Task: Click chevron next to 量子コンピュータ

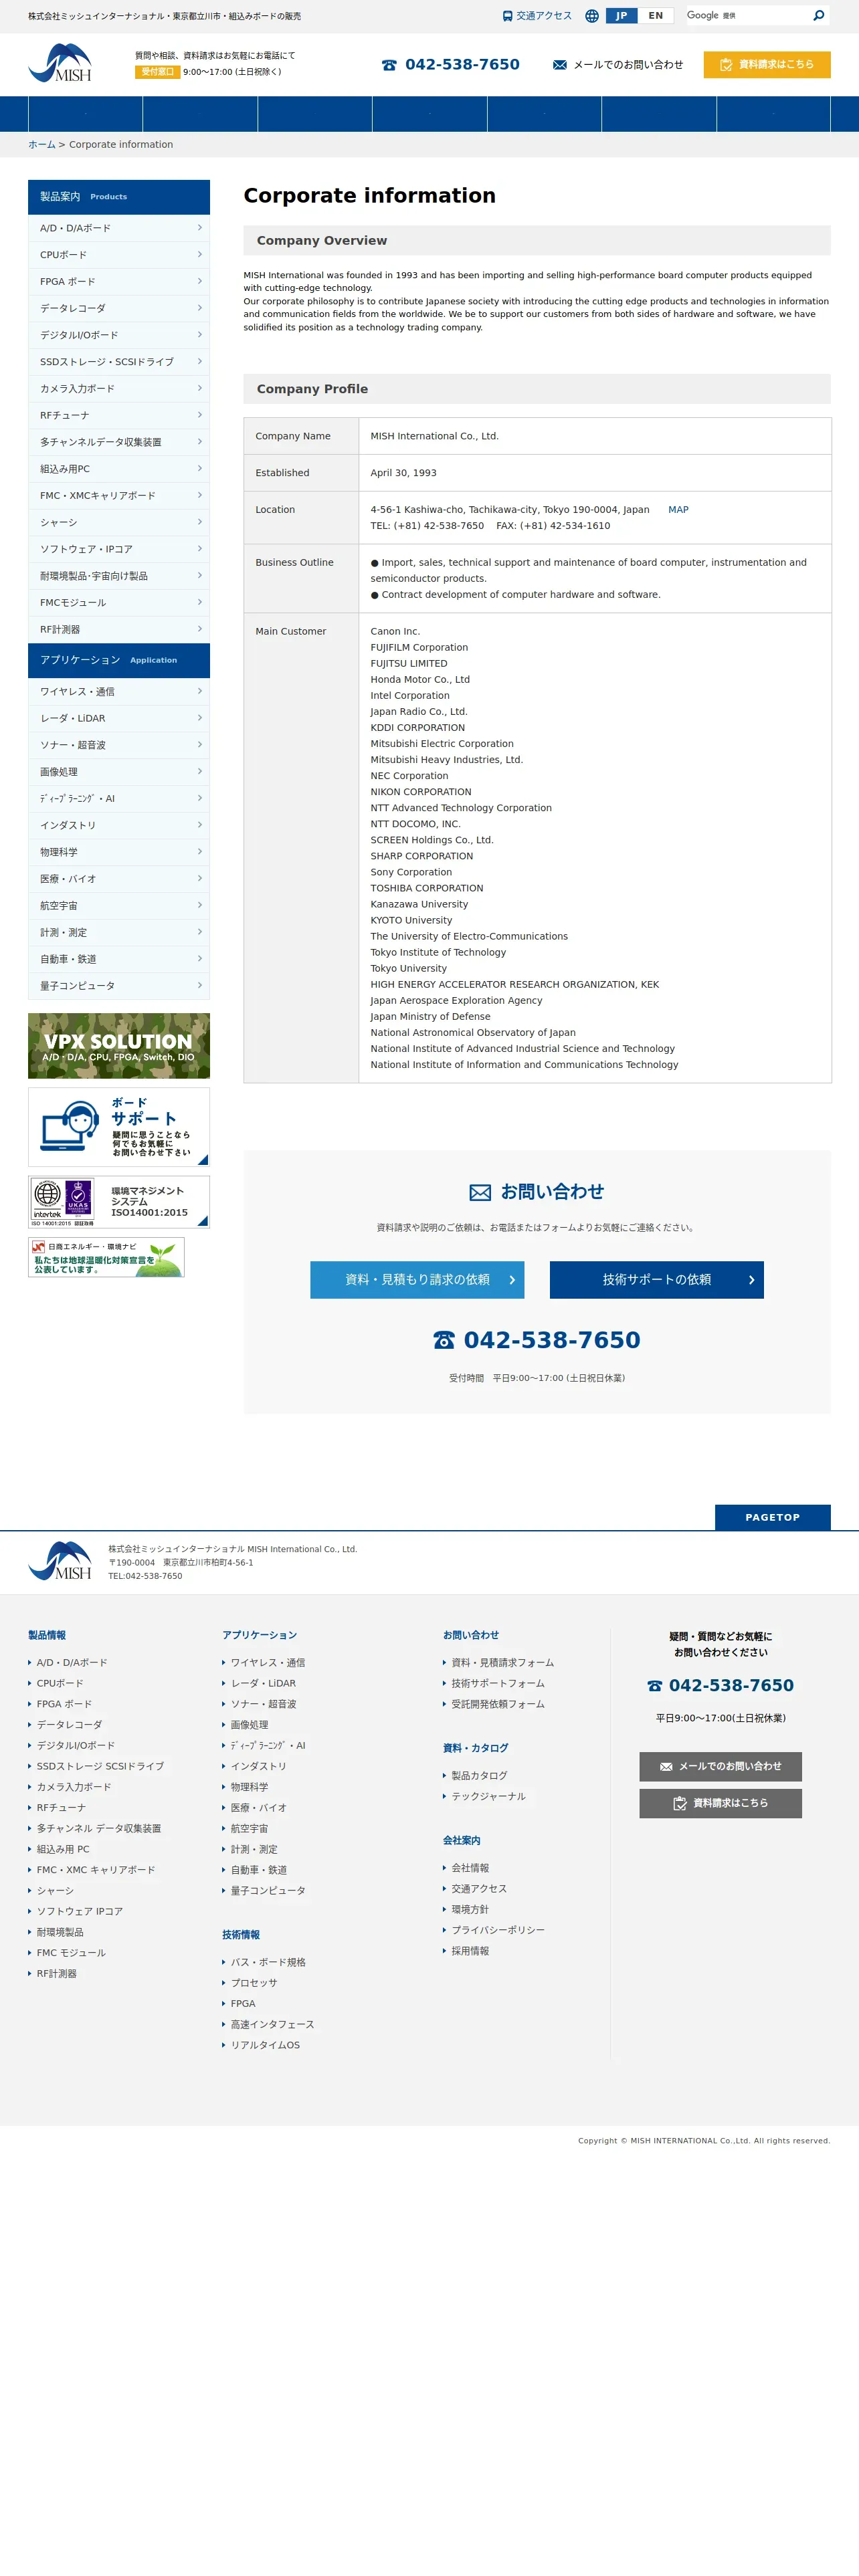Action: tap(199, 985)
